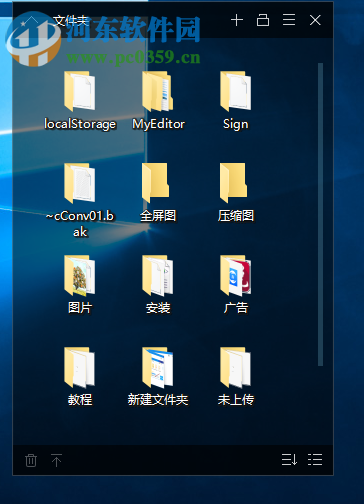Select the MyEditor label text
The image size is (364, 504).
point(158,124)
